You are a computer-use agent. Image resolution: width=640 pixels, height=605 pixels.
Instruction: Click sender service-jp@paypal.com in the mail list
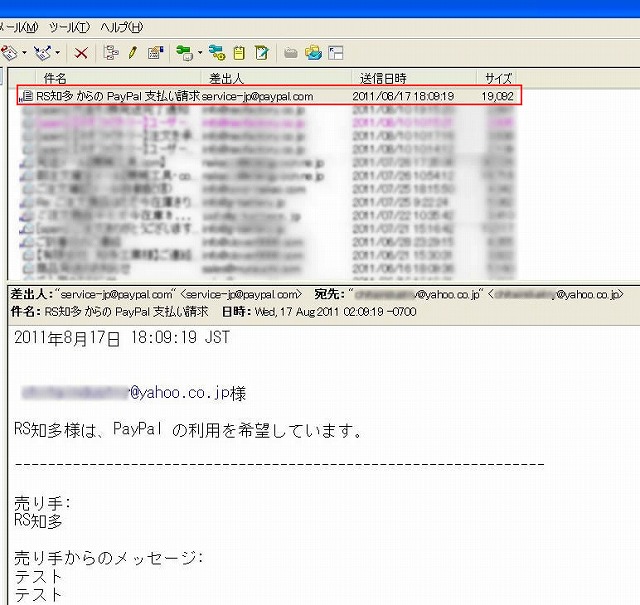(x=257, y=96)
